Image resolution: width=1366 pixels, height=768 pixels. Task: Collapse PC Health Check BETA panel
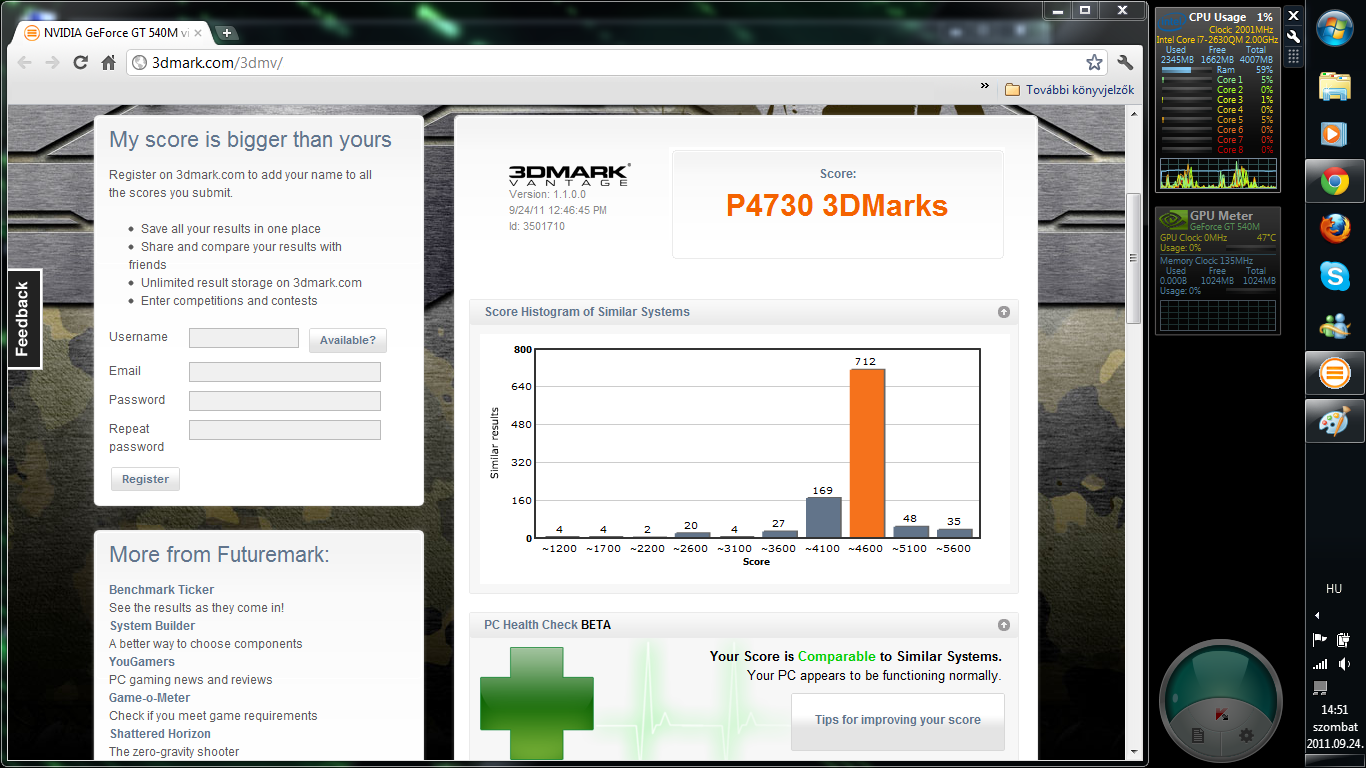click(x=1003, y=625)
